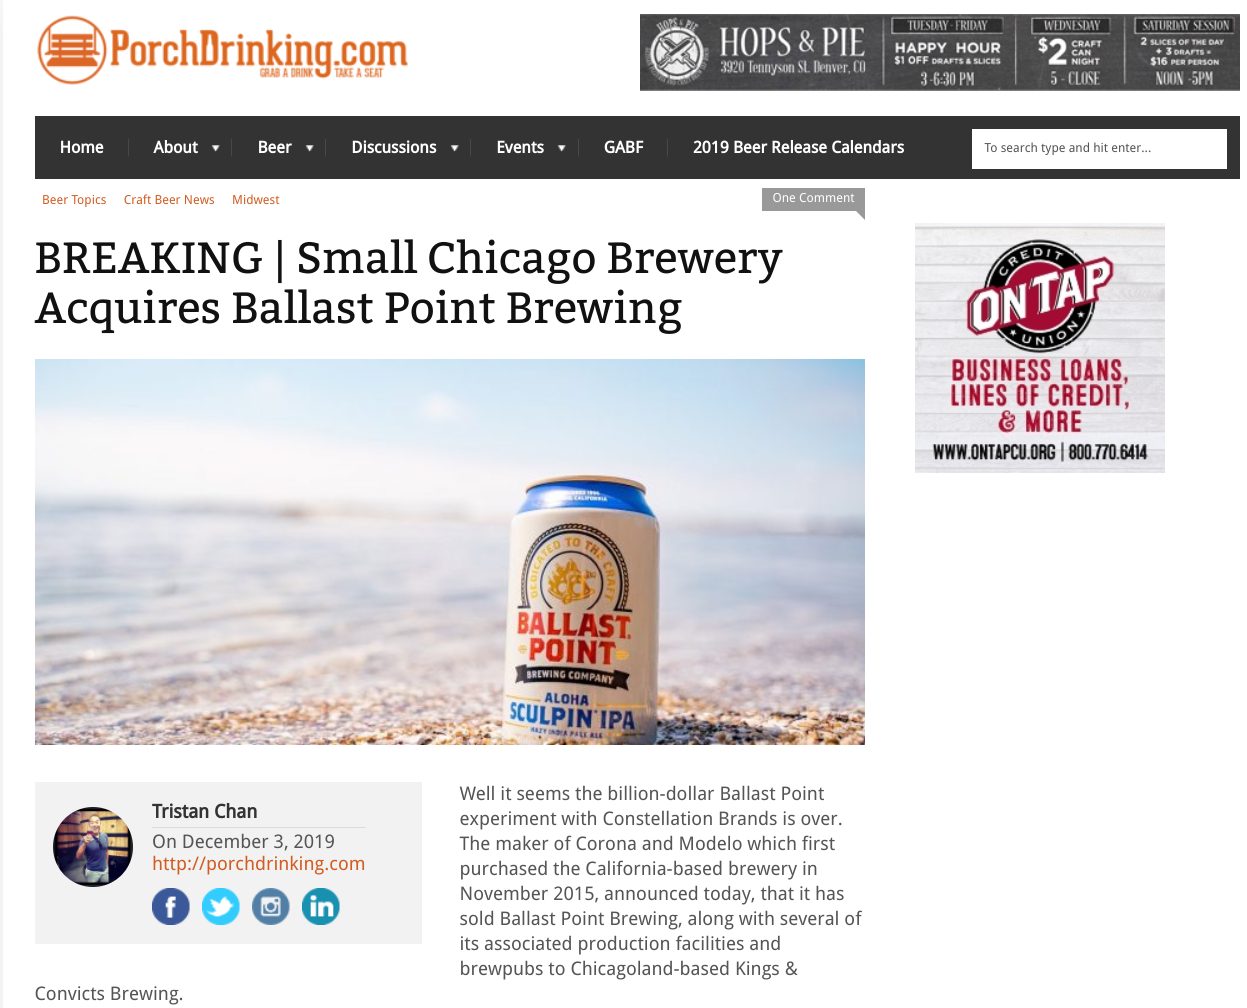The width and height of the screenshot is (1247, 1008).
Task: Expand the Discussions dropdown arrow
Action: tap(454, 148)
